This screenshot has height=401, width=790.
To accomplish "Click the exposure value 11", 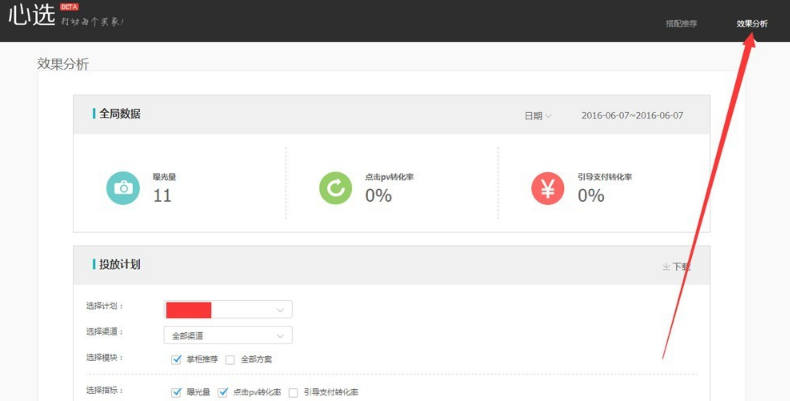I will 162,195.
